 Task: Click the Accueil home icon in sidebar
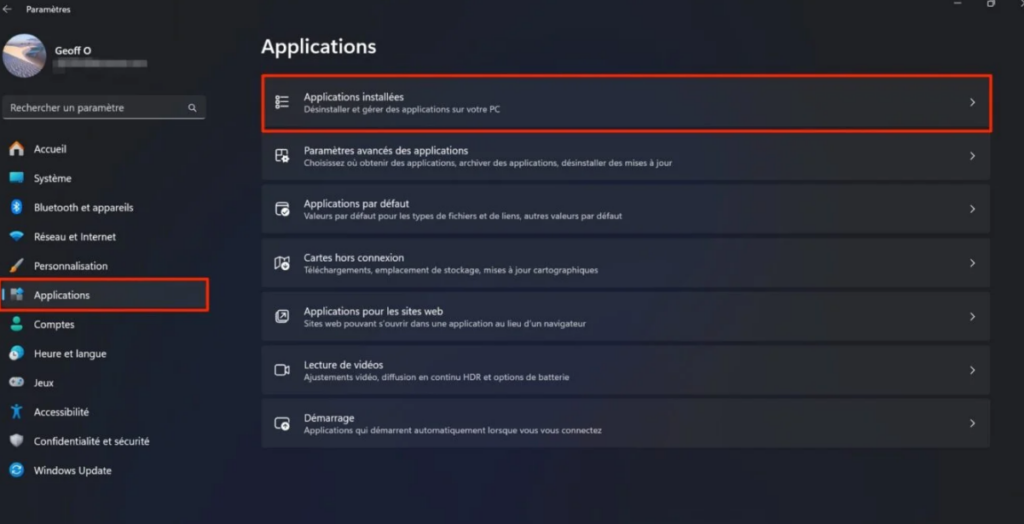16,149
